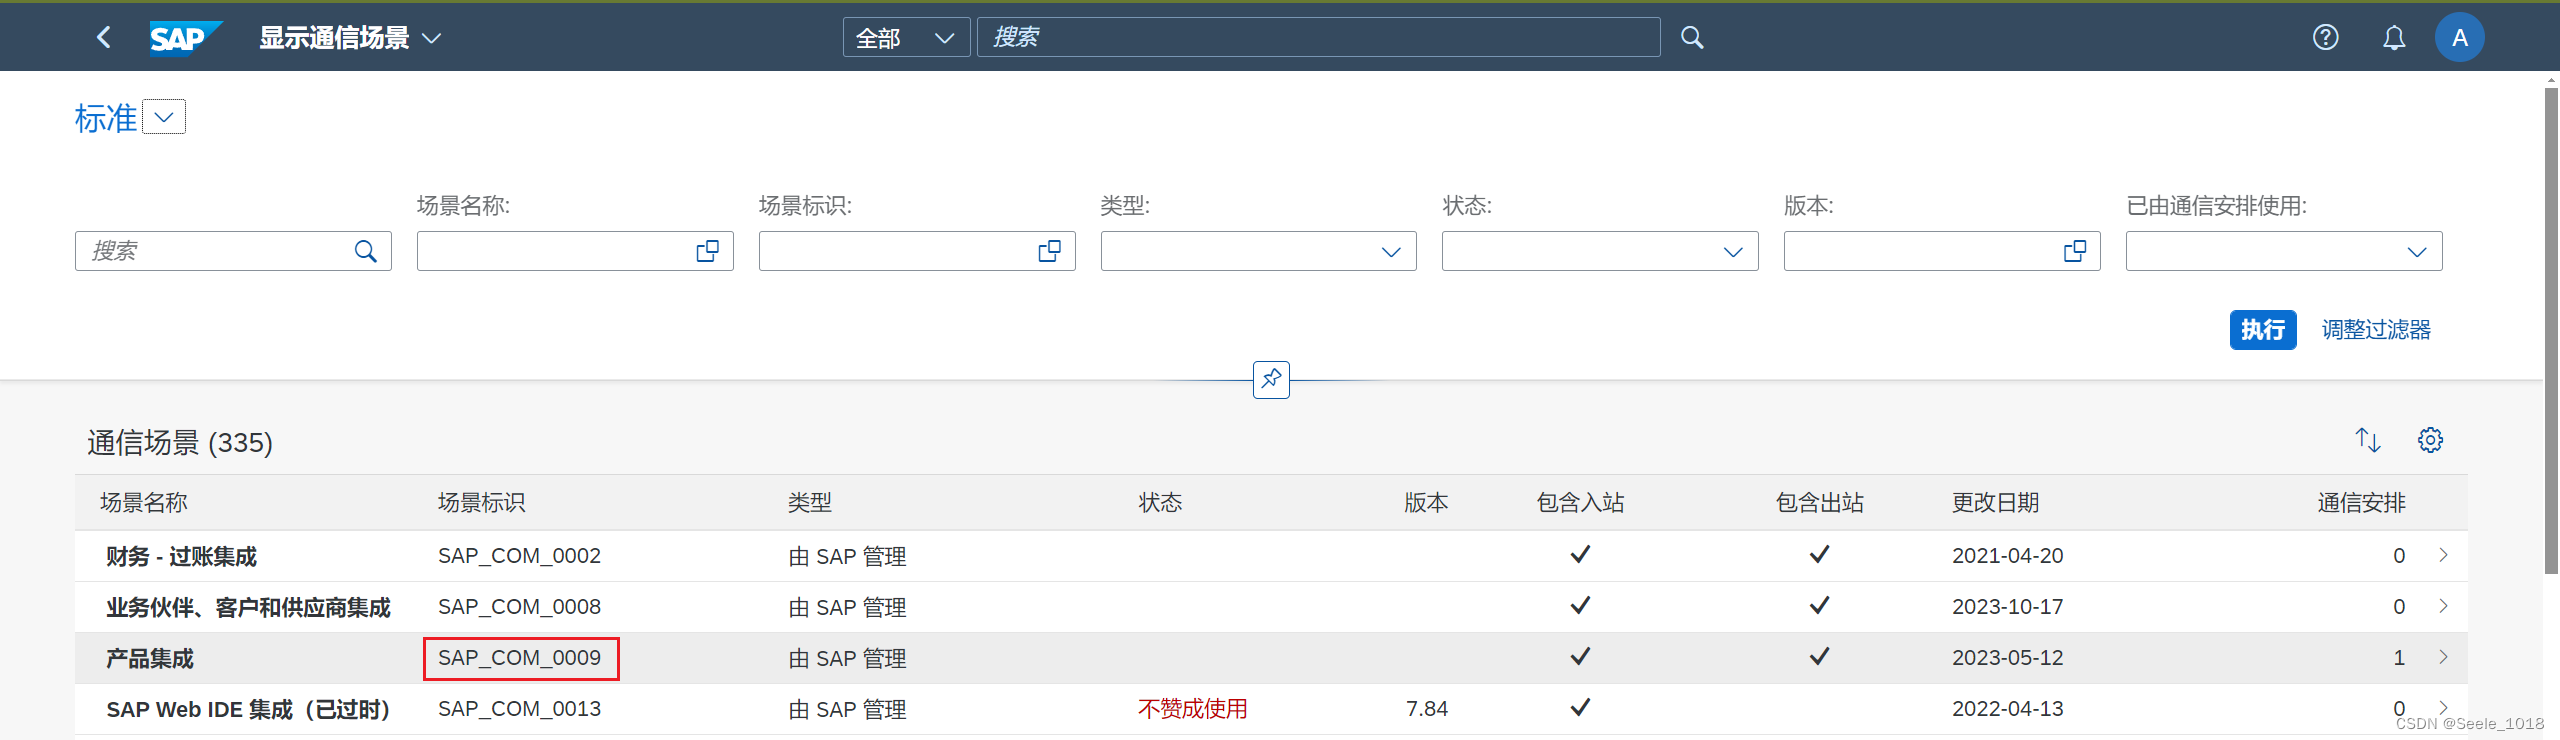The width and height of the screenshot is (2560, 740).
Task: Select the 标准 view title
Action: point(105,118)
